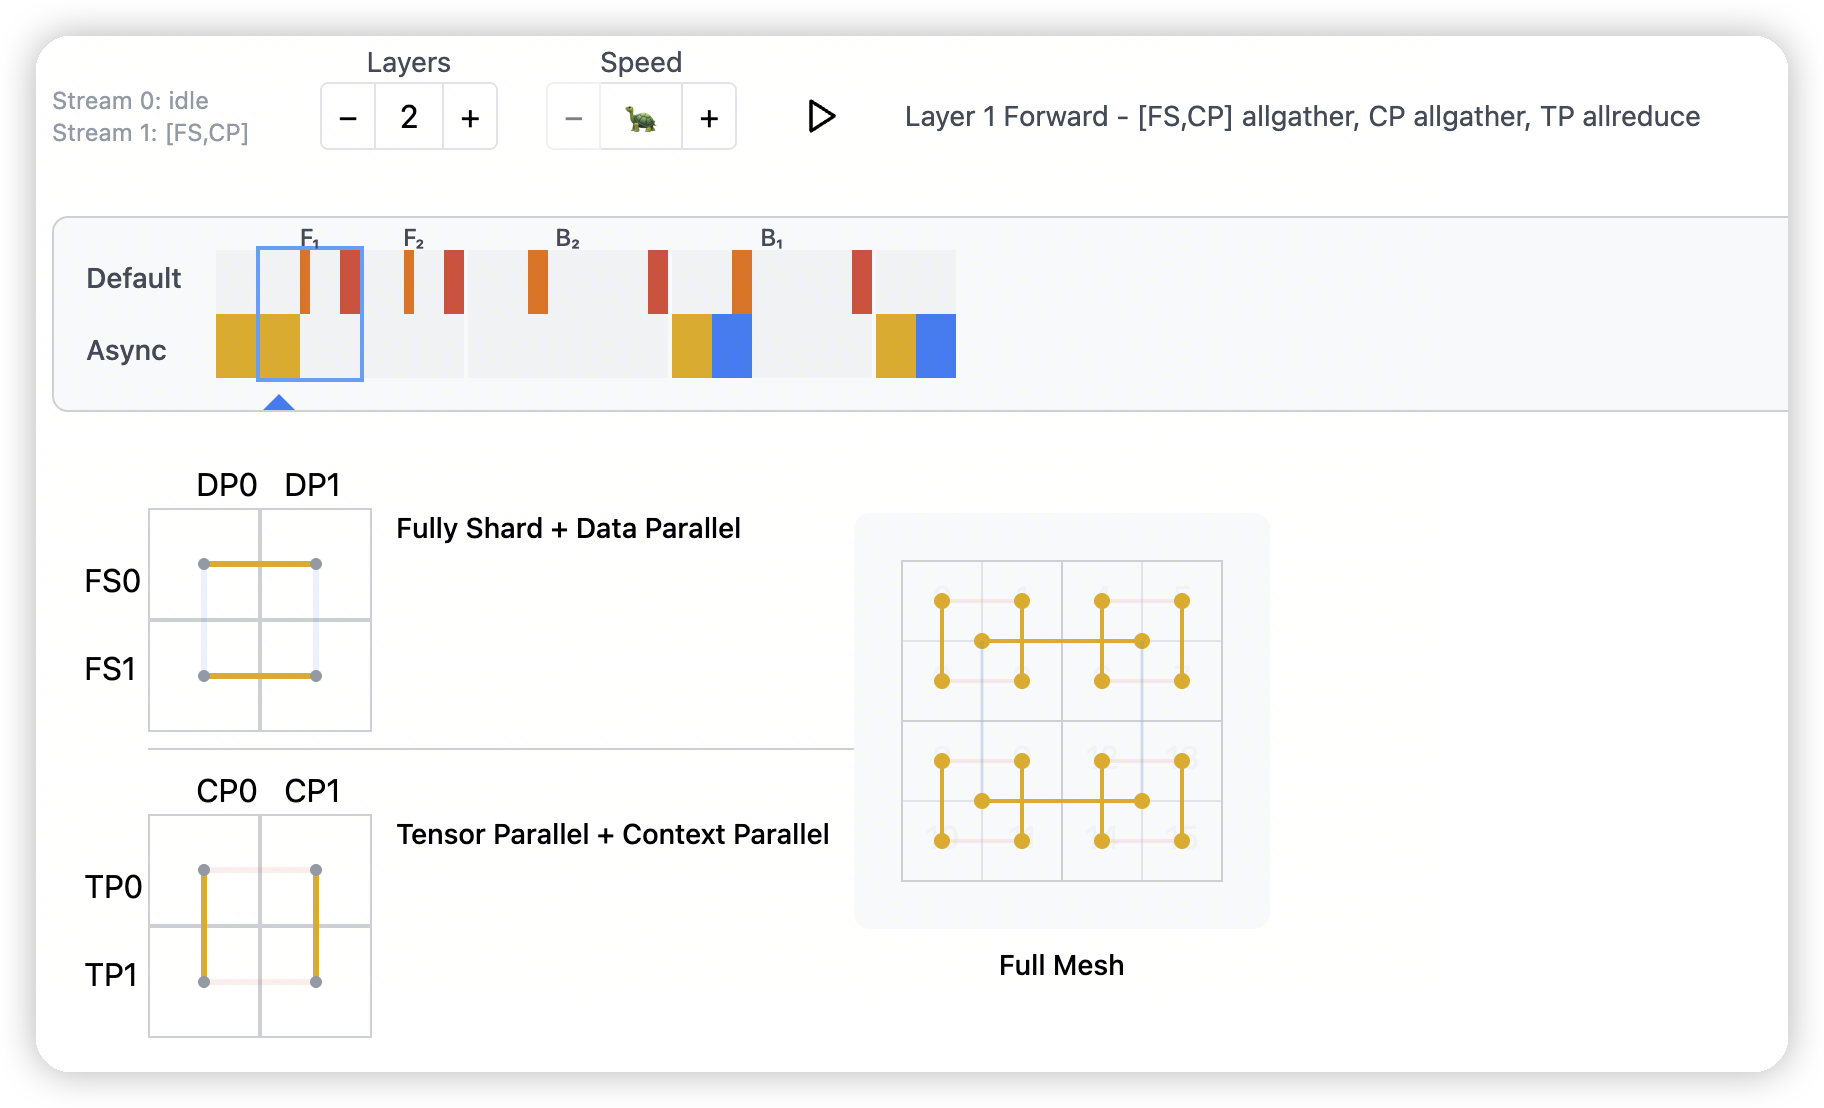This screenshot has height=1108, width=1824.
Task: Open the Full Mesh diagram
Action: 1061,720
